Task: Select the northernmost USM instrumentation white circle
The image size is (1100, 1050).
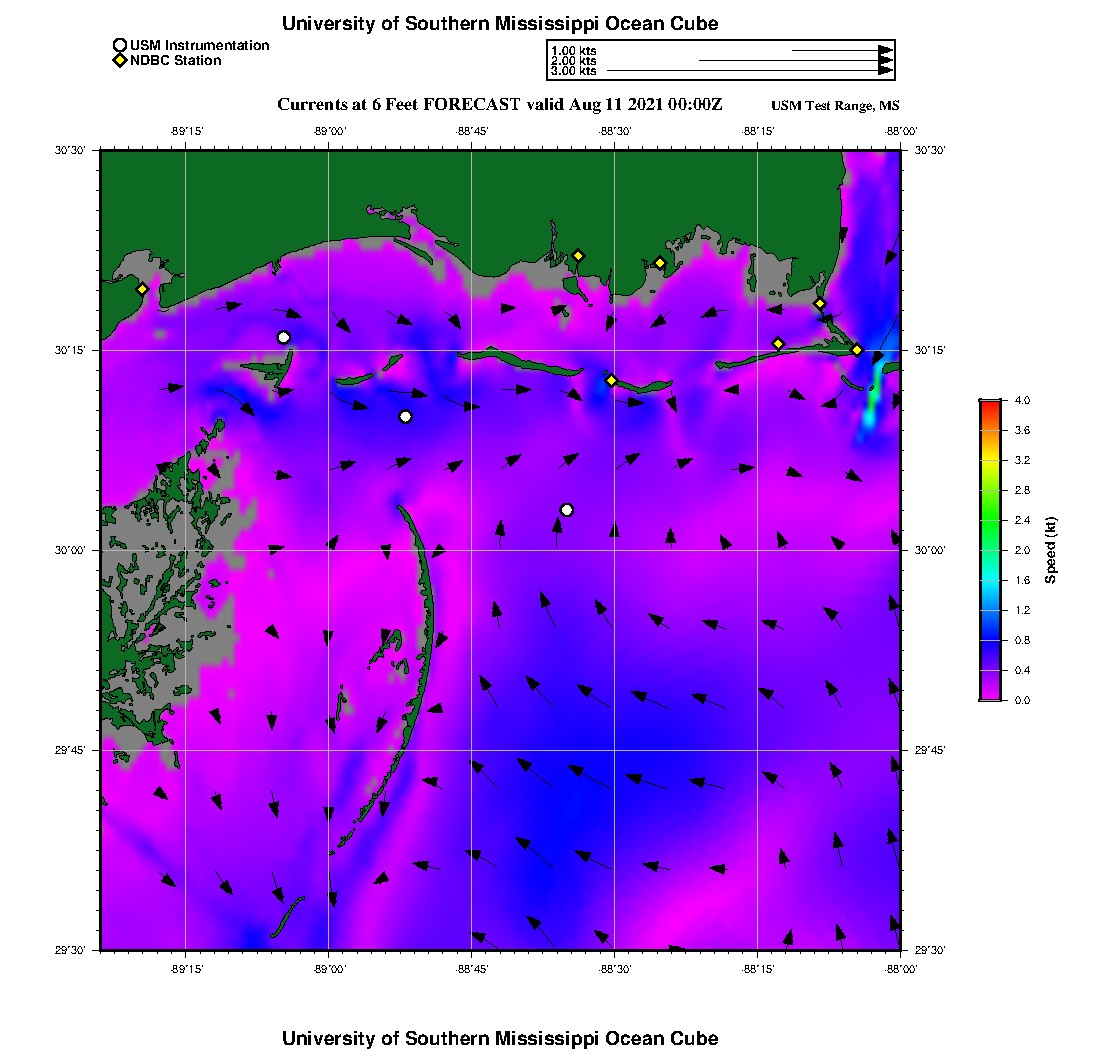Action: click(x=284, y=337)
